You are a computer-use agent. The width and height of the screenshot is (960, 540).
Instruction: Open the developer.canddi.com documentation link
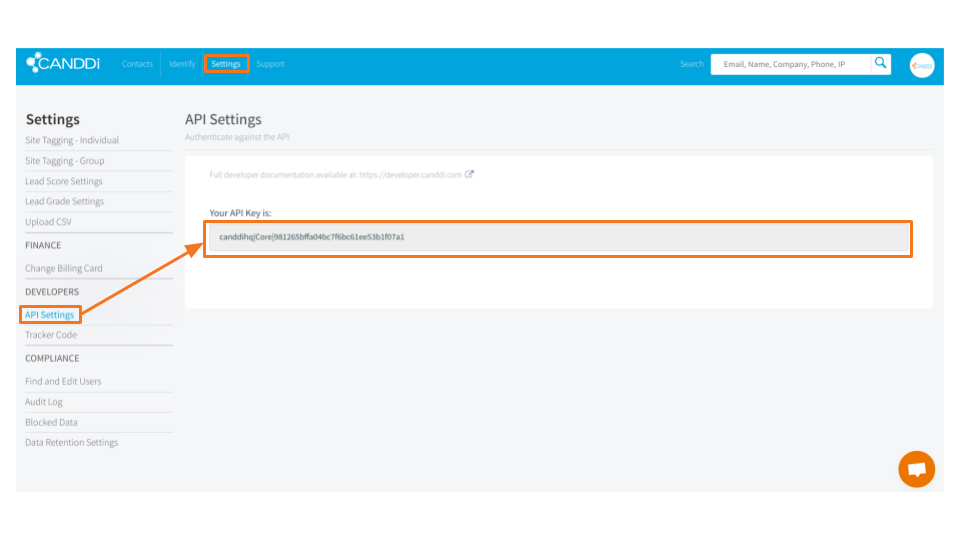pyautogui.click(x=410, y=174)
